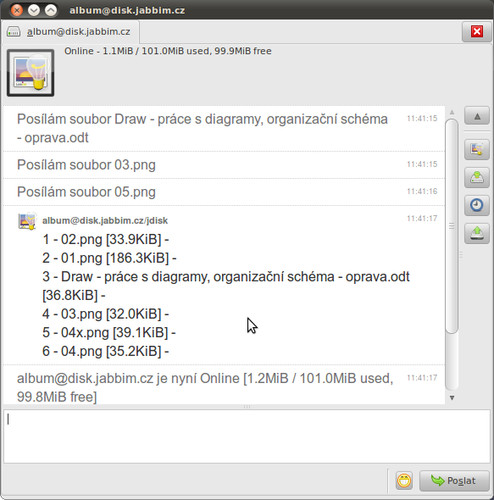Open the emoticon smiley picker

pos(404,480)
